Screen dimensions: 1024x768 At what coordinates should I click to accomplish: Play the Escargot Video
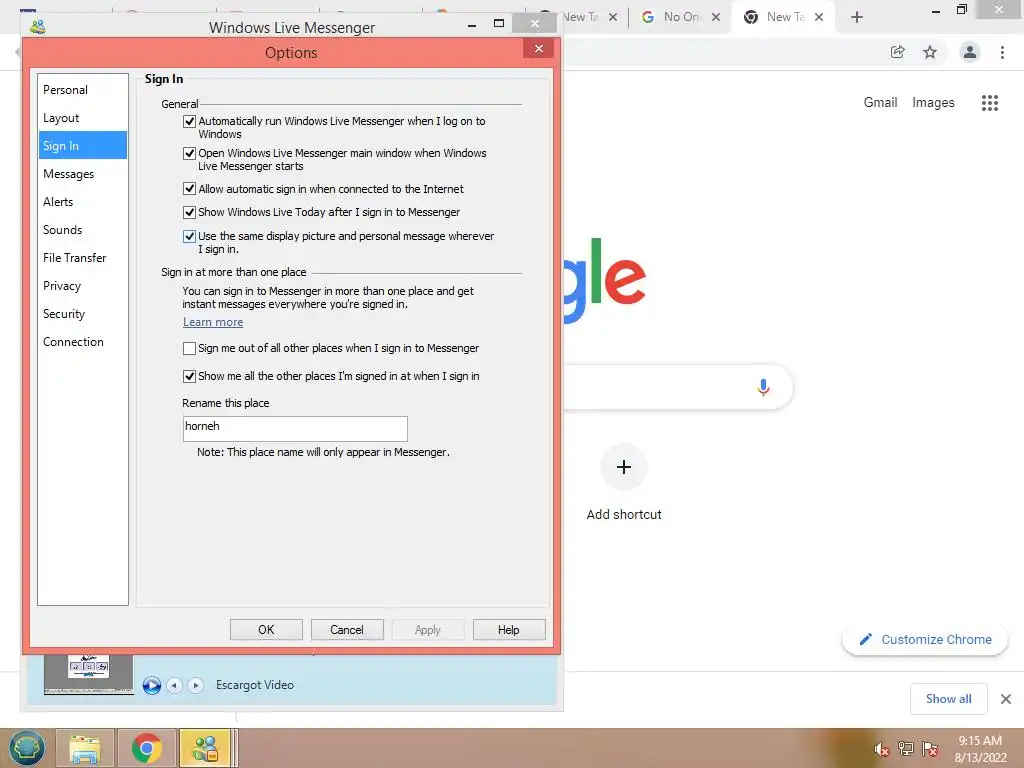tap(152, 685)
